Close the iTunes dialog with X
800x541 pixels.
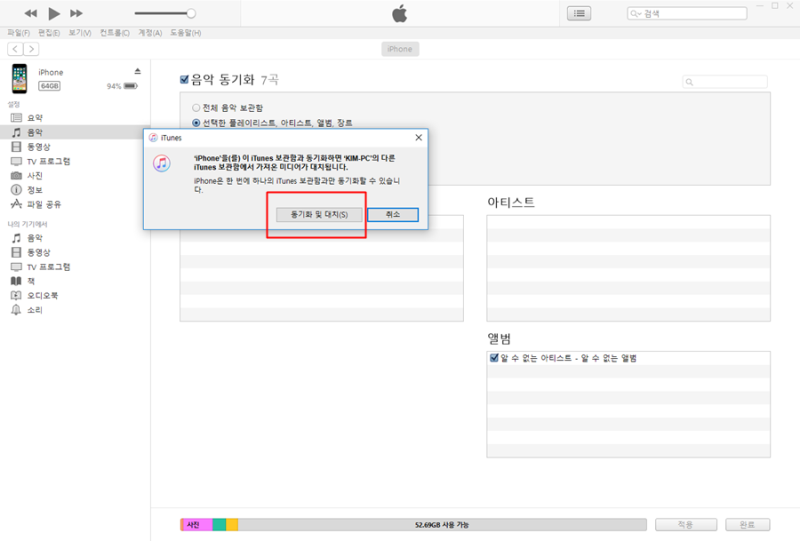(x=418, y=138)
